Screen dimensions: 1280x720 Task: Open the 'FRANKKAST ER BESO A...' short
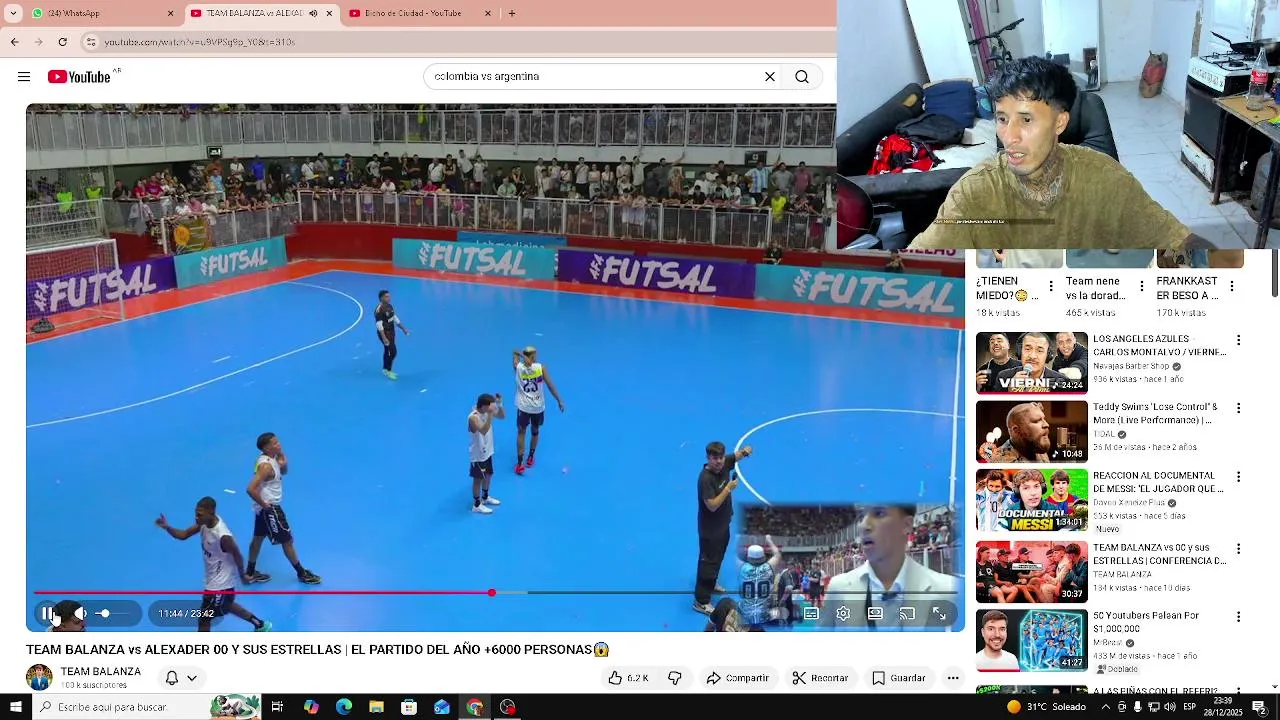(1187, 288)
